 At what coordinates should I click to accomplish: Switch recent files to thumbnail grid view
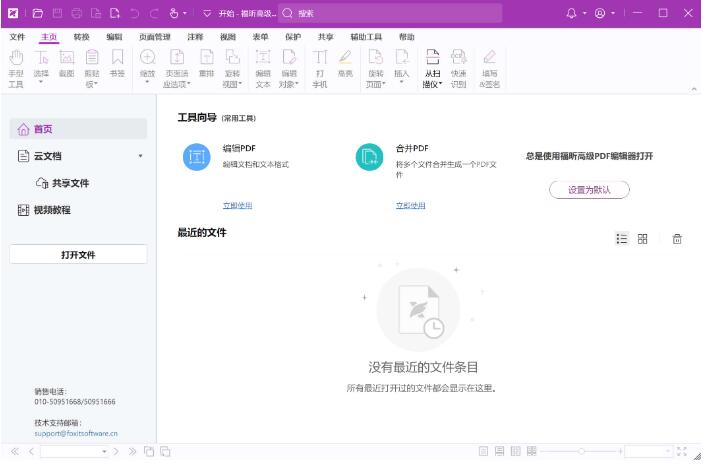[x=642, y=239]
